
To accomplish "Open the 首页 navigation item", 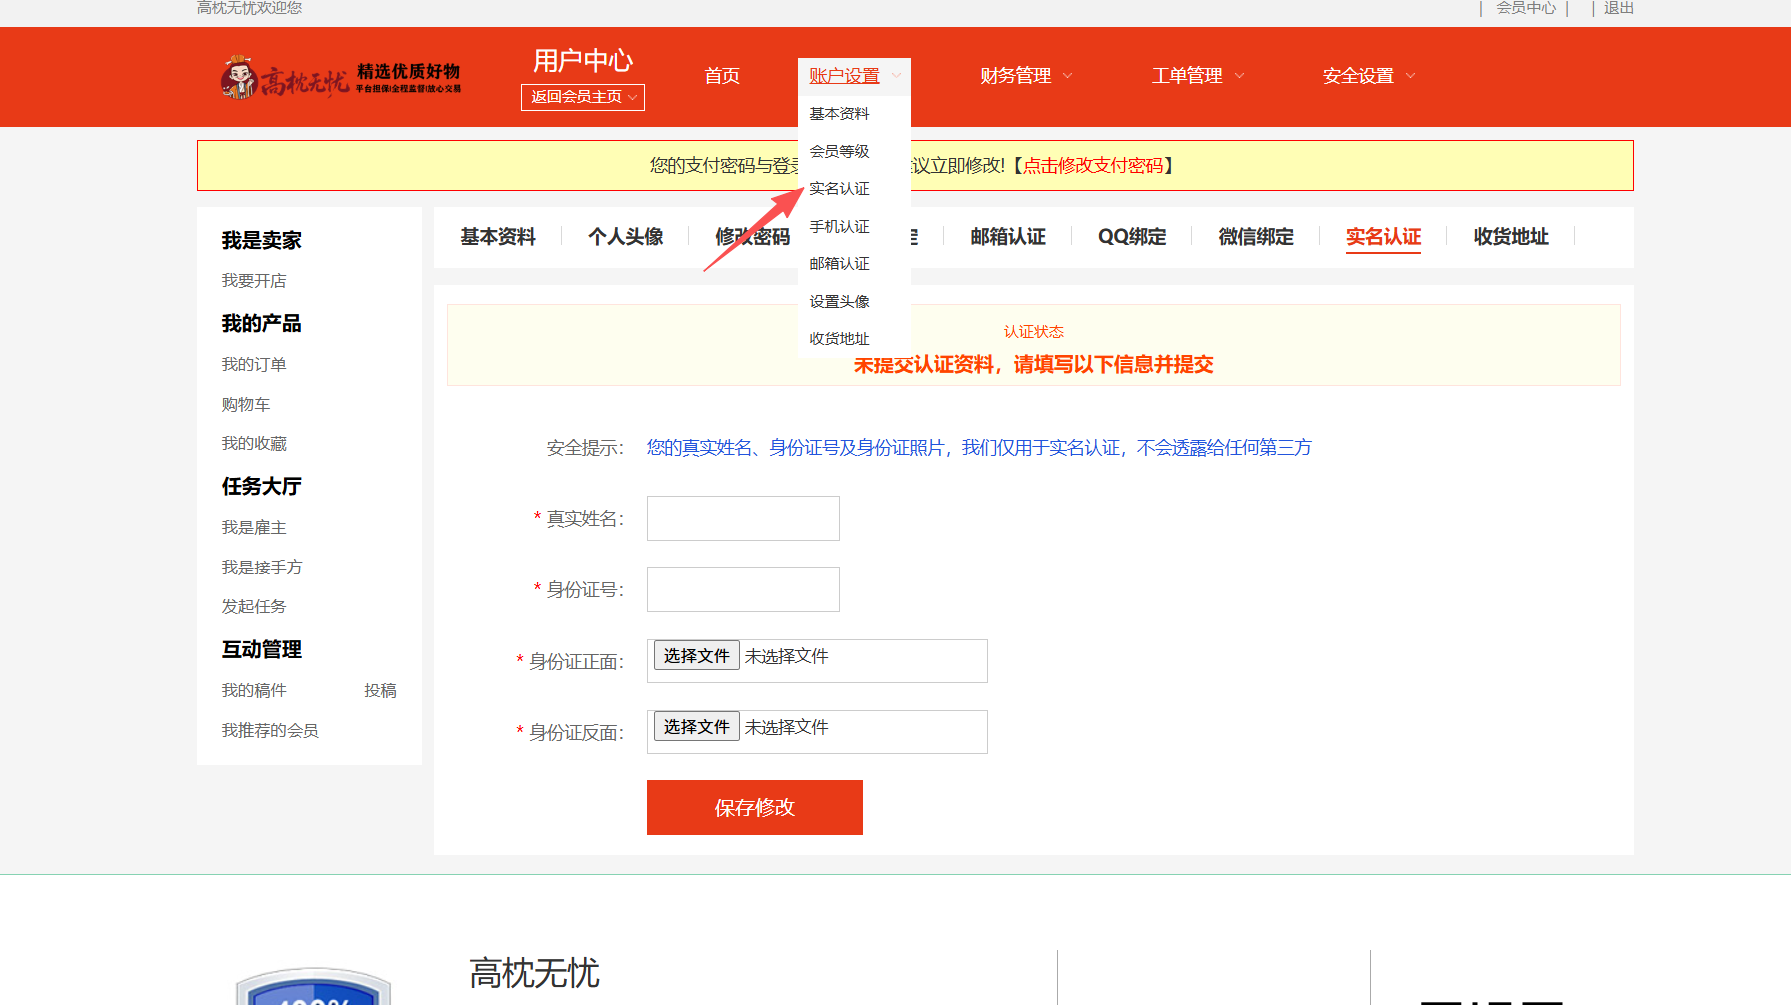I will pyautogui.click(x=722, y=75).
